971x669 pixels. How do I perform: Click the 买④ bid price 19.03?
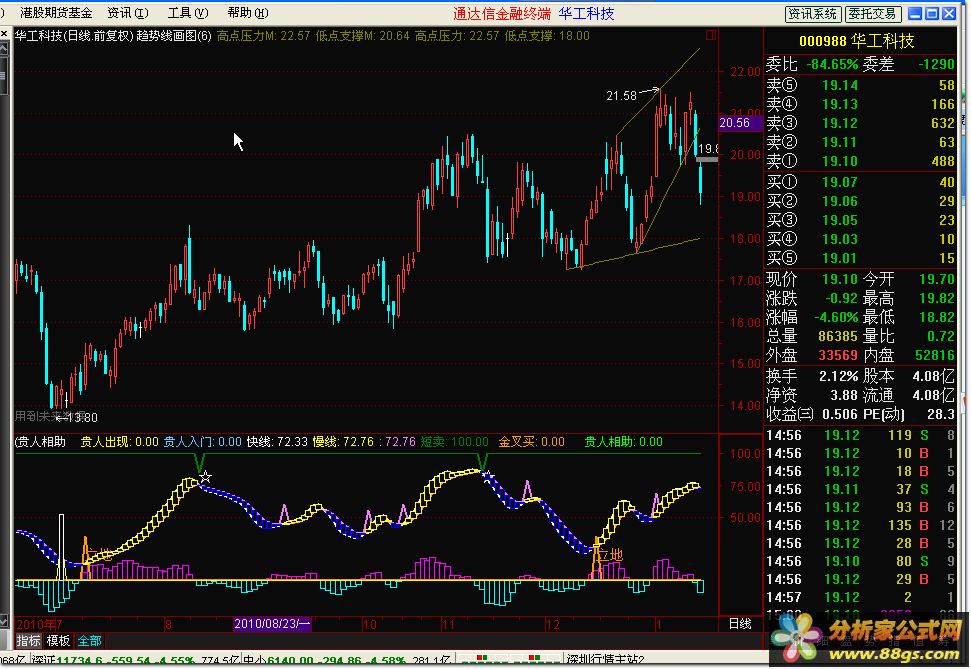pyautogui.click(x=840, y=239)
